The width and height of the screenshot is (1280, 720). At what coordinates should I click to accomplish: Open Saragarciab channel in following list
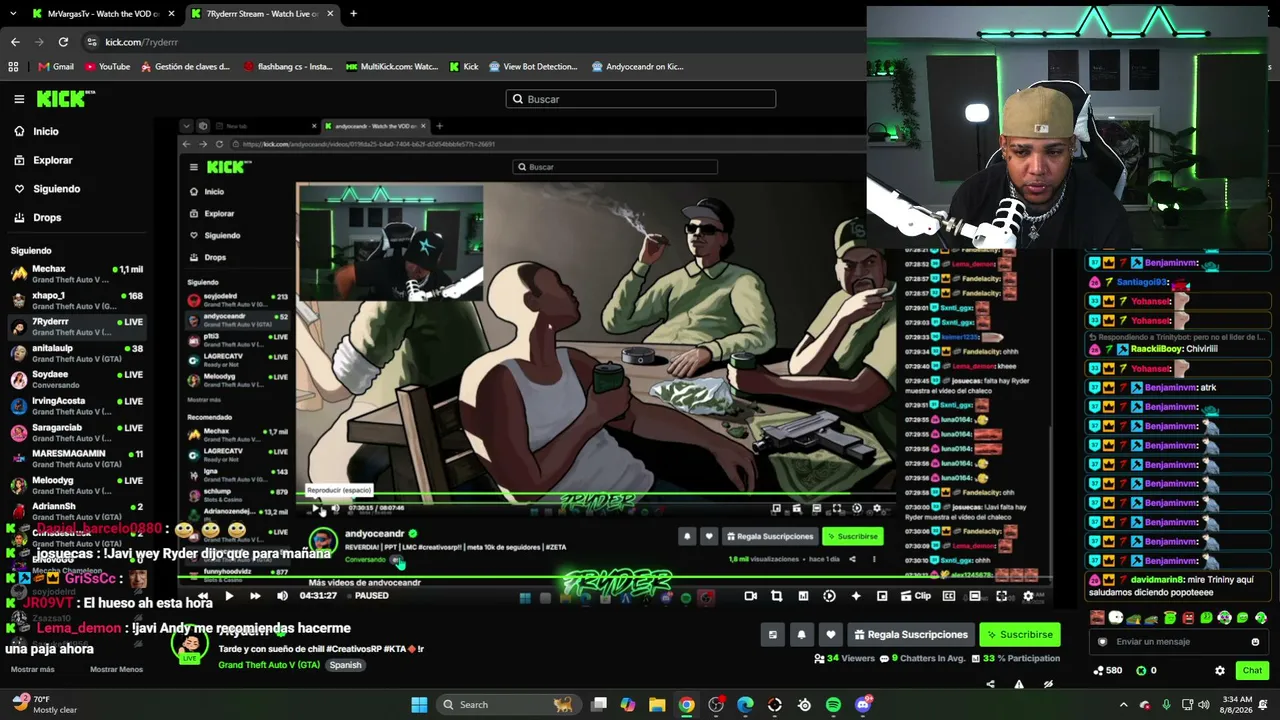pos(77,432)
